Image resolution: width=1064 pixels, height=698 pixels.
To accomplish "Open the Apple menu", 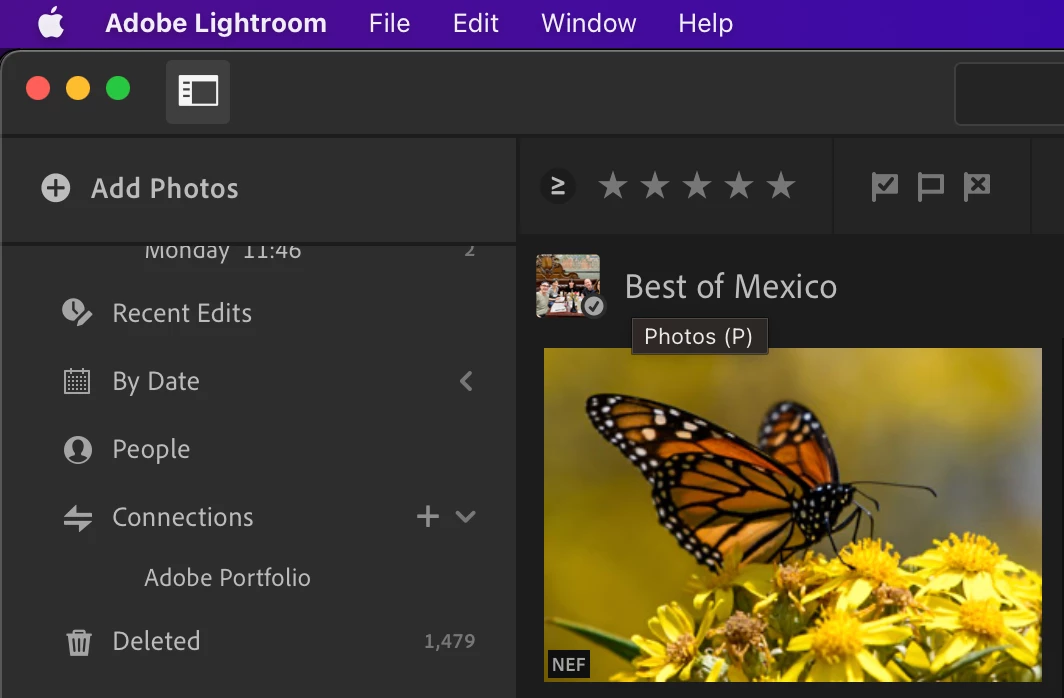I will [x=51, y=23].
